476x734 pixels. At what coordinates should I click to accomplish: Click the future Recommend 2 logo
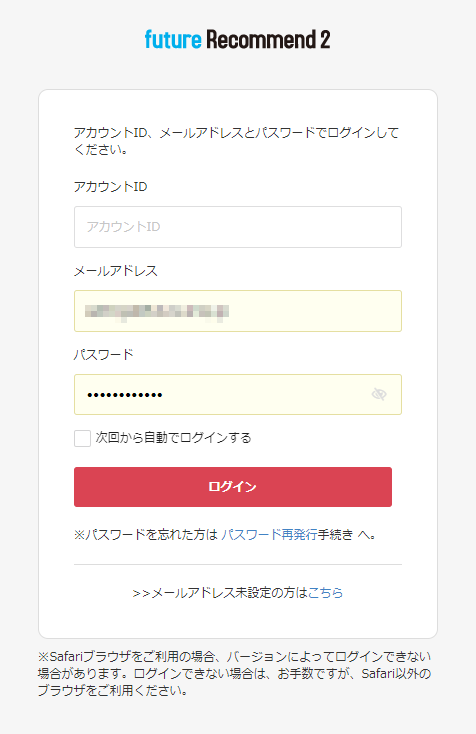point(238,39)
